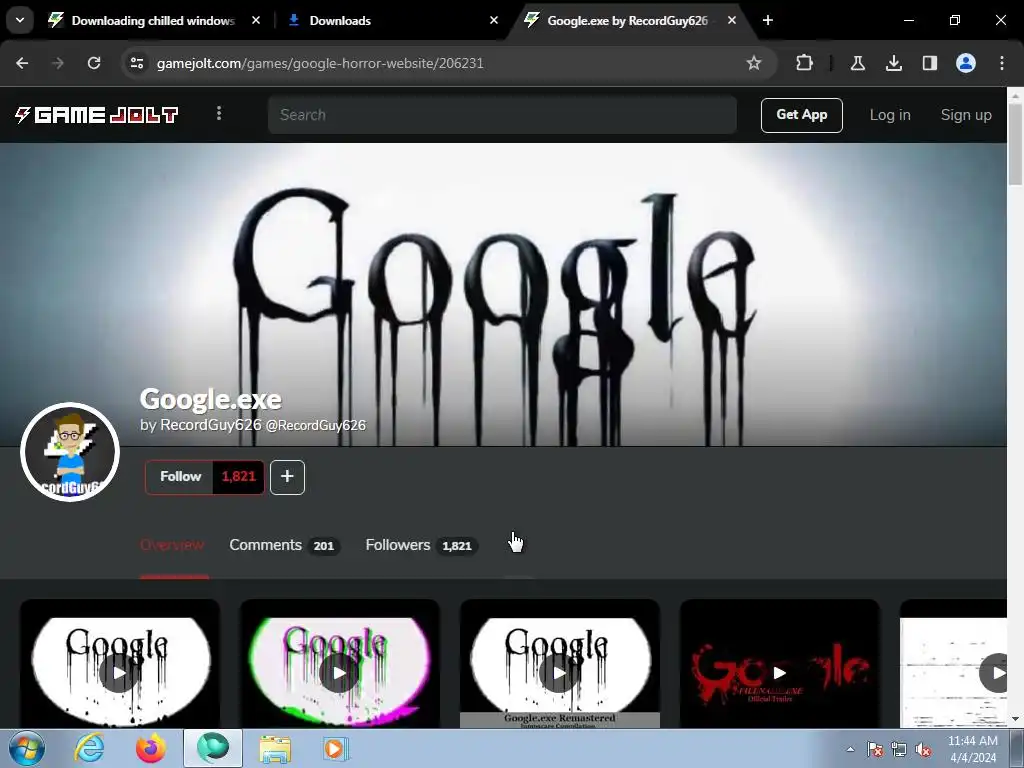The width and height of the screenshot is (1024, 768).
Task: Click the Get App button
Action: pos(801,115)
